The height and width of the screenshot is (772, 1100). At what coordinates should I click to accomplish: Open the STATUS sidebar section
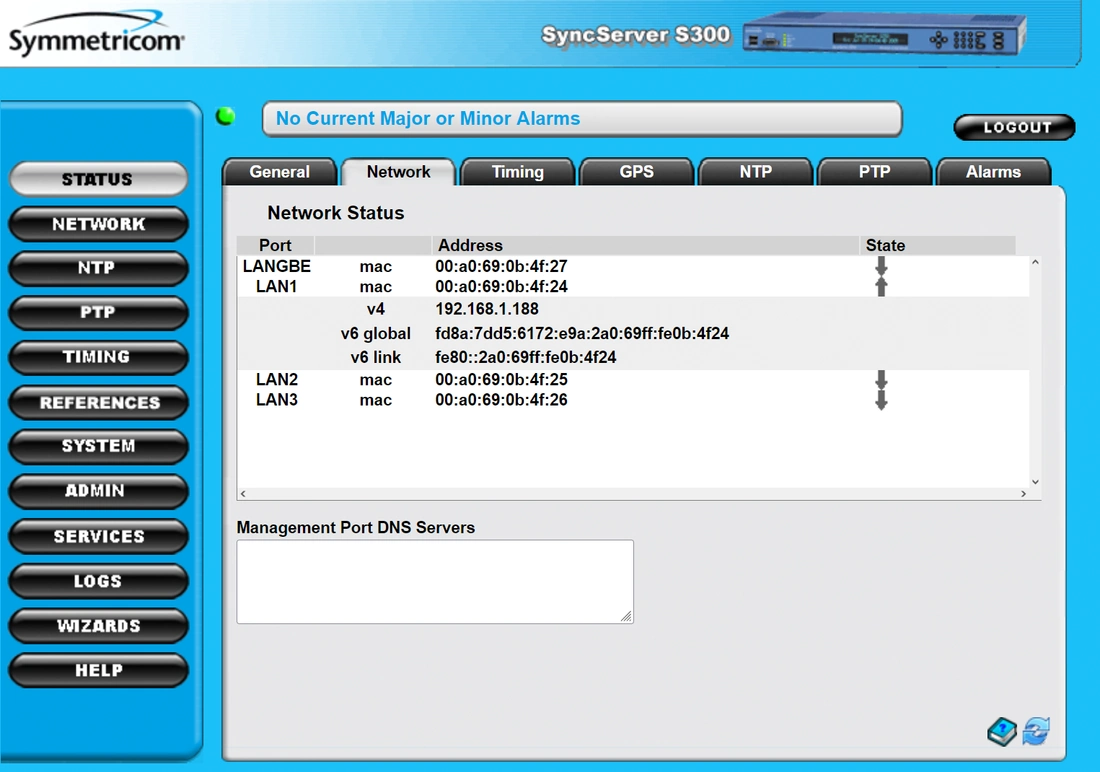click(98, 179)
